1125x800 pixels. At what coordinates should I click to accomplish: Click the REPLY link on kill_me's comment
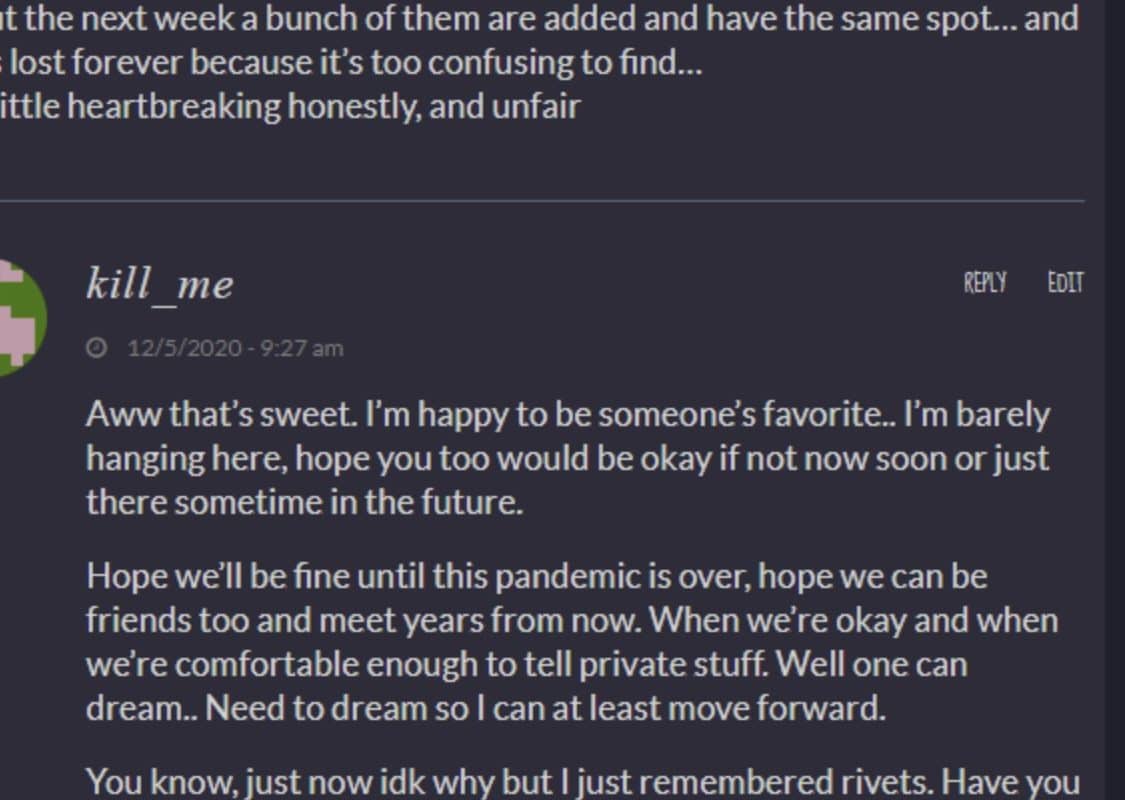(984, 283)
